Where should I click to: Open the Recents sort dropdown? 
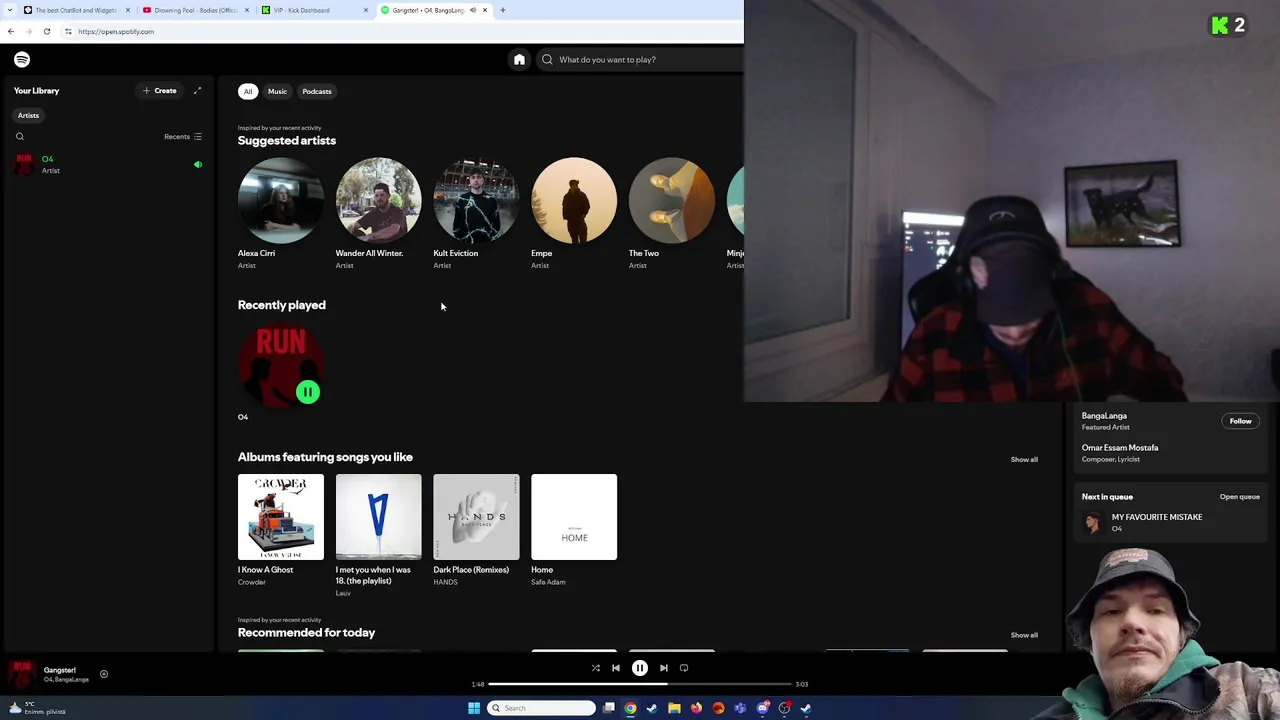183,137
